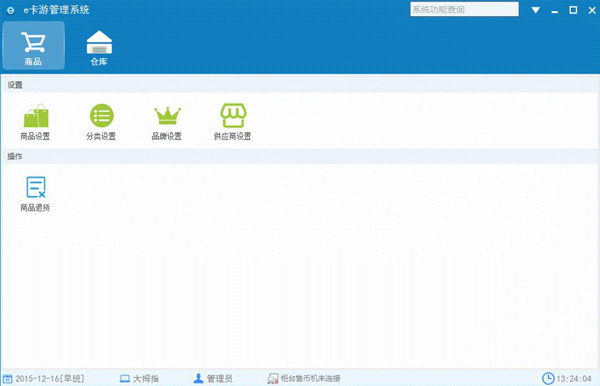Click the 大拇指 computer icon
The width and height of the screenshot is (600, 386).
pyautogui.click(x=125, y=379)
